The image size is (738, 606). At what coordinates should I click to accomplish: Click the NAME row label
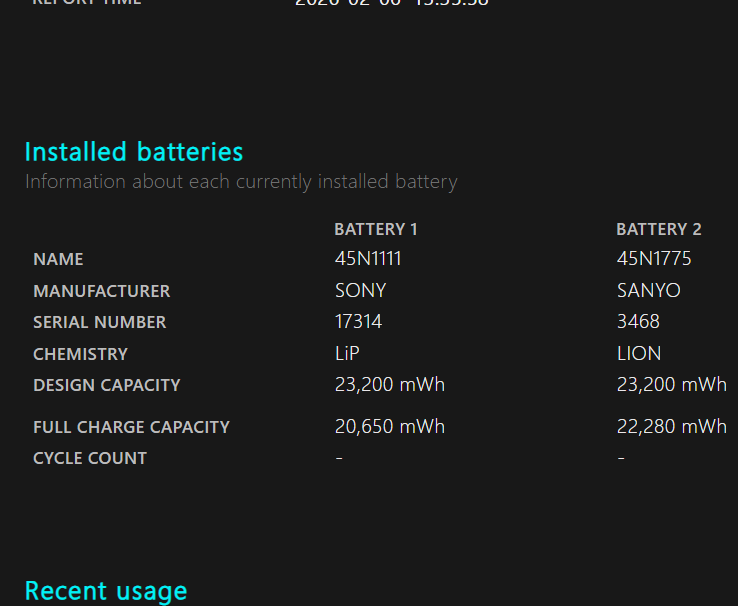click(x=58, y=260)
